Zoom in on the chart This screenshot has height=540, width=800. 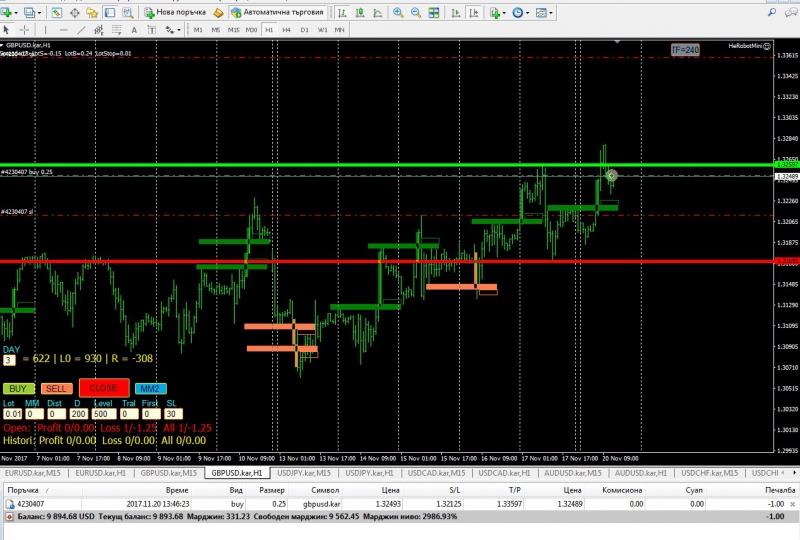[398, 12]
